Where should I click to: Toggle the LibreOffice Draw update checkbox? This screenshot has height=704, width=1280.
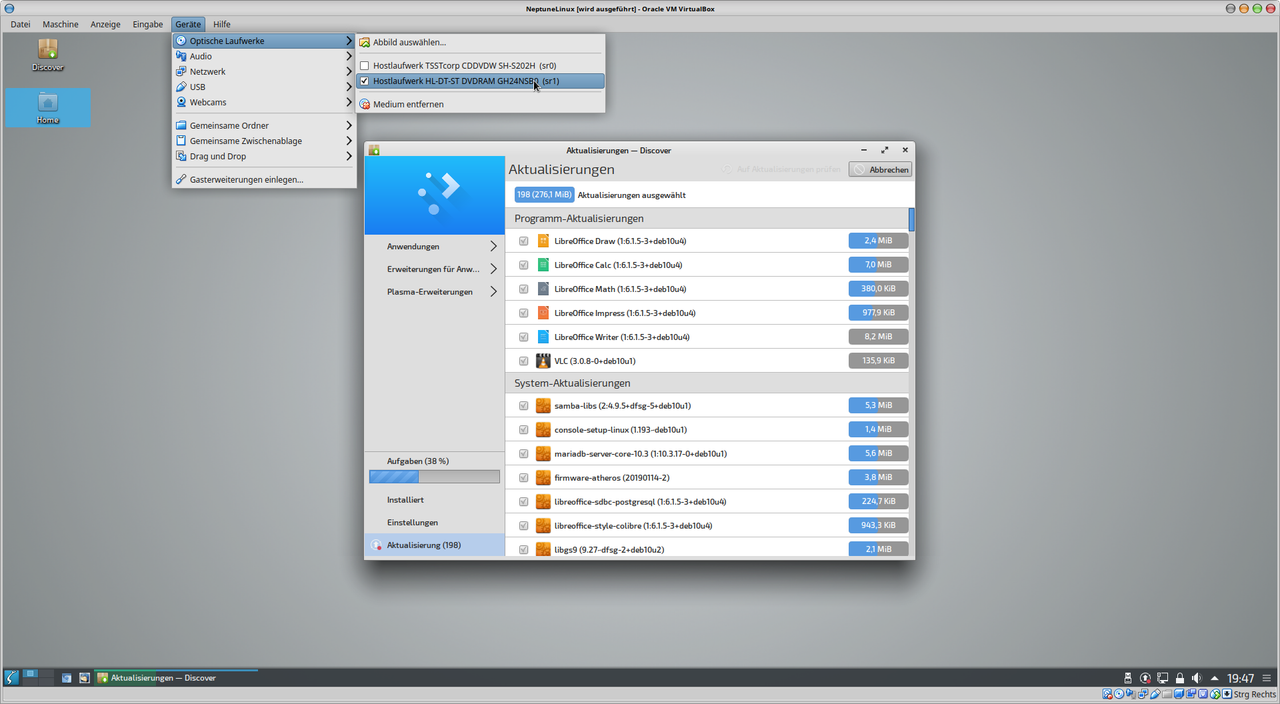[523, 241]
